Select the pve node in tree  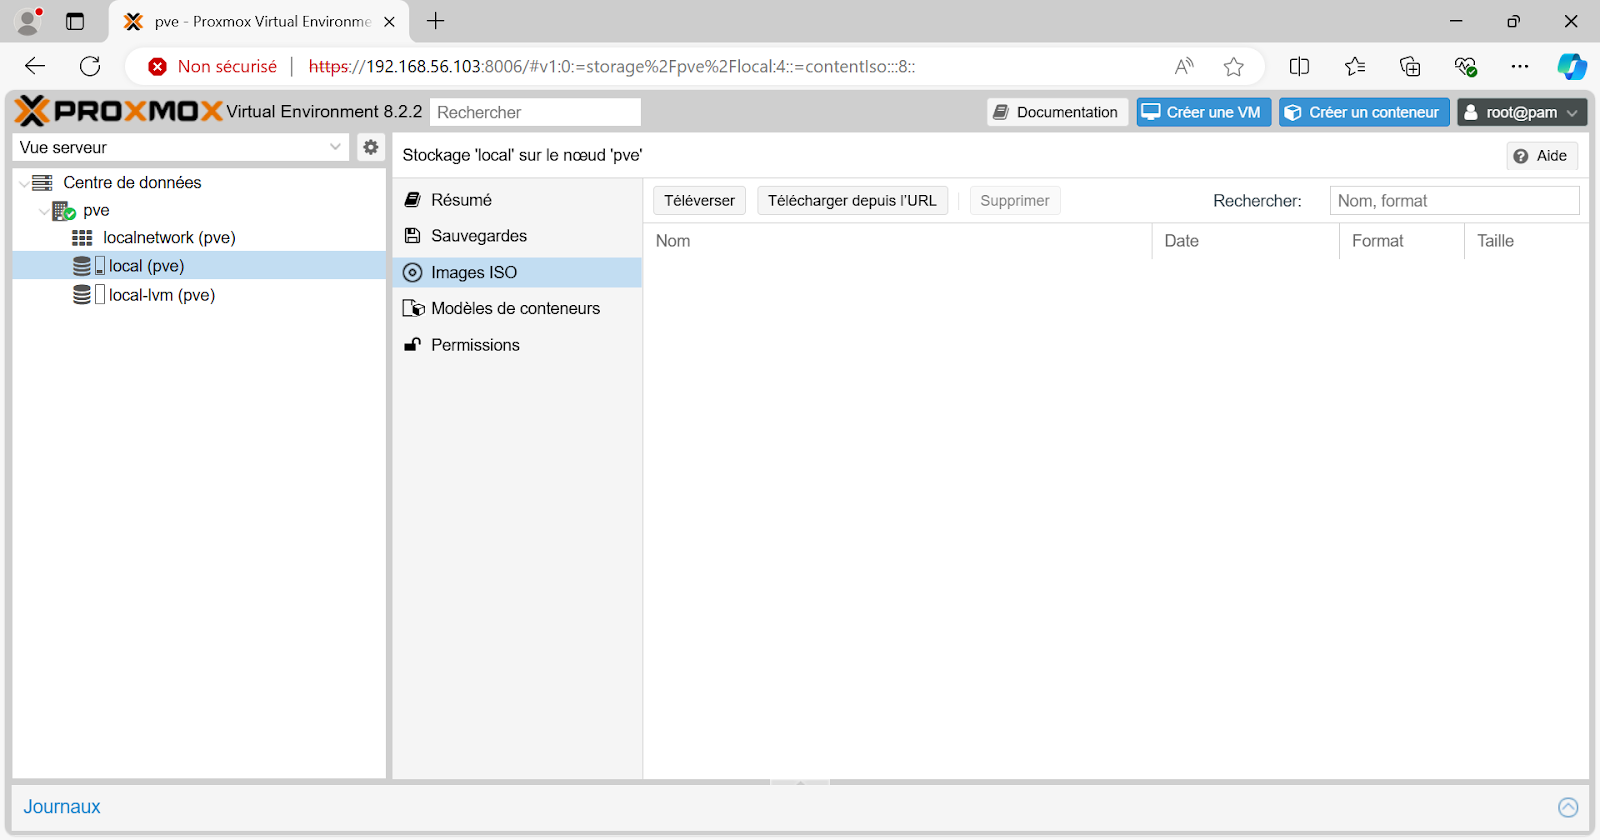click(x=96, y=210)
